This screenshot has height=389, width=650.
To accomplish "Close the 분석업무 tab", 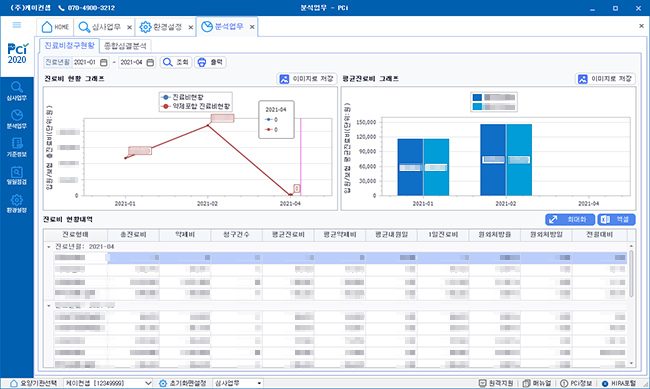I will click(252, 27).
